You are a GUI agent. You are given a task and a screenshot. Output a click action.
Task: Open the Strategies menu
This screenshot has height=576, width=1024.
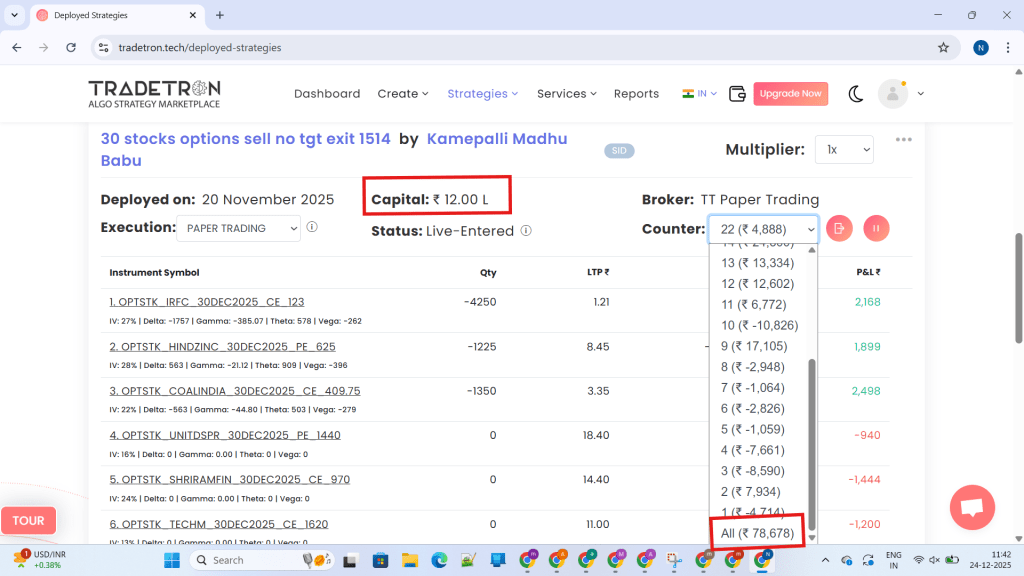pyautogui.click(x=482, y=94)
